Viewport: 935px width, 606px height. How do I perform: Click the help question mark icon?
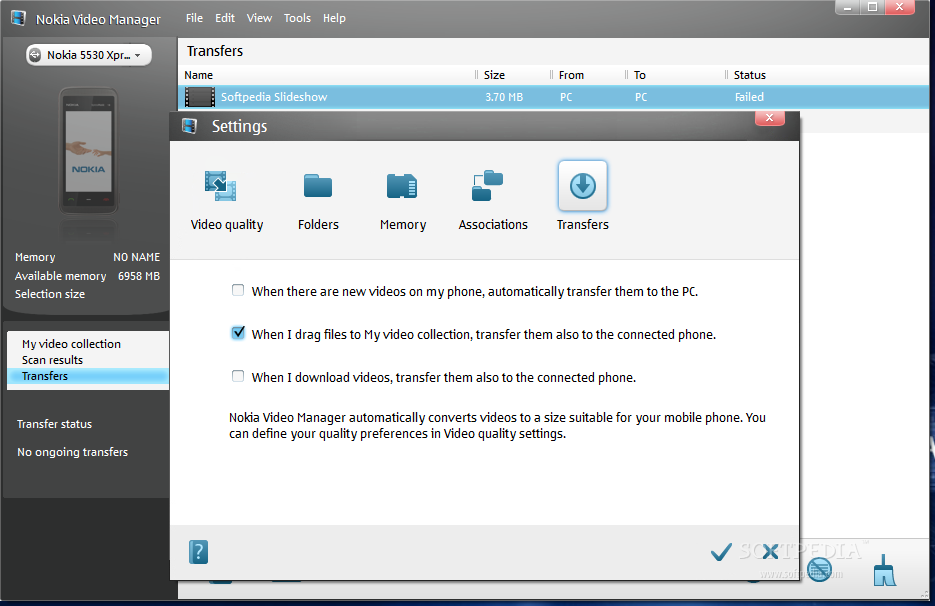199,552
